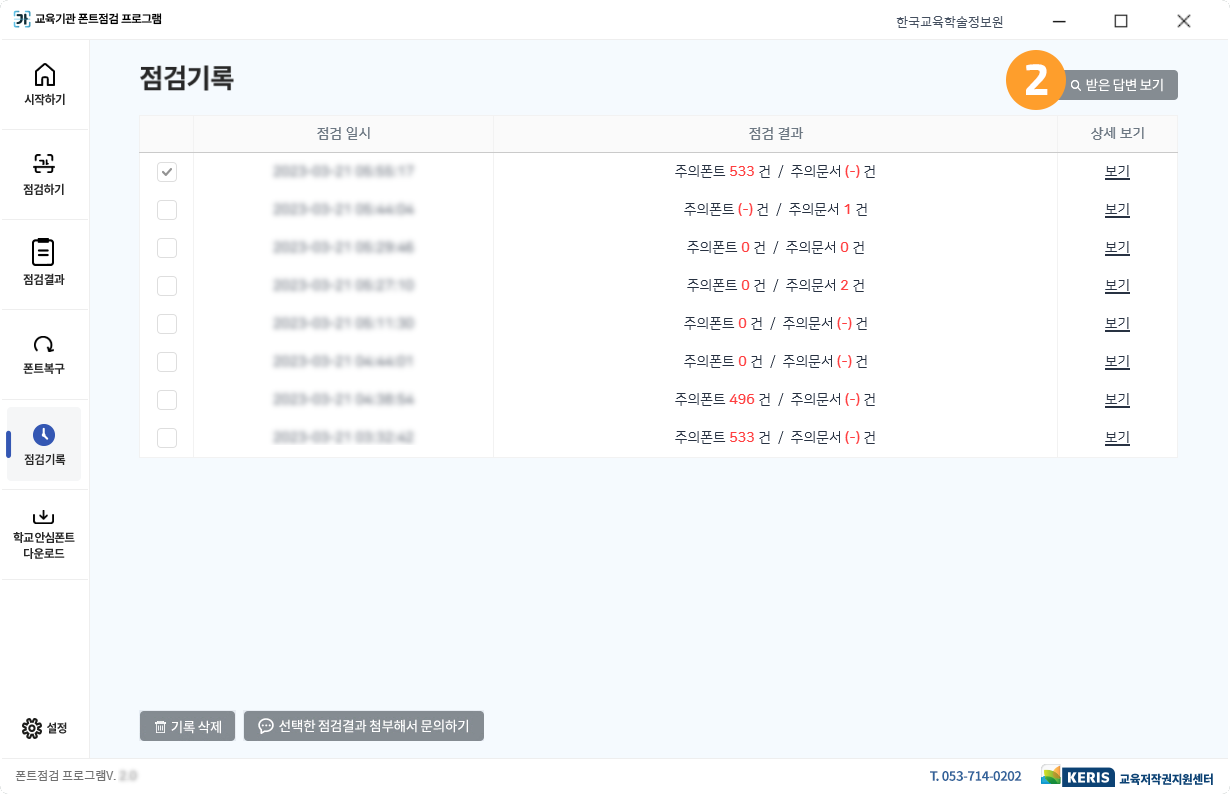
Task: Uncheck the first record with 533 주의폰트
Action: 167,172
